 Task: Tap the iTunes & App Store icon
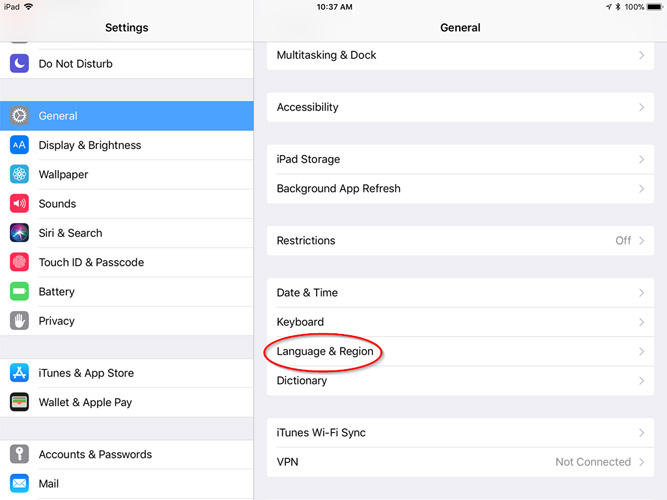point(19,373)
